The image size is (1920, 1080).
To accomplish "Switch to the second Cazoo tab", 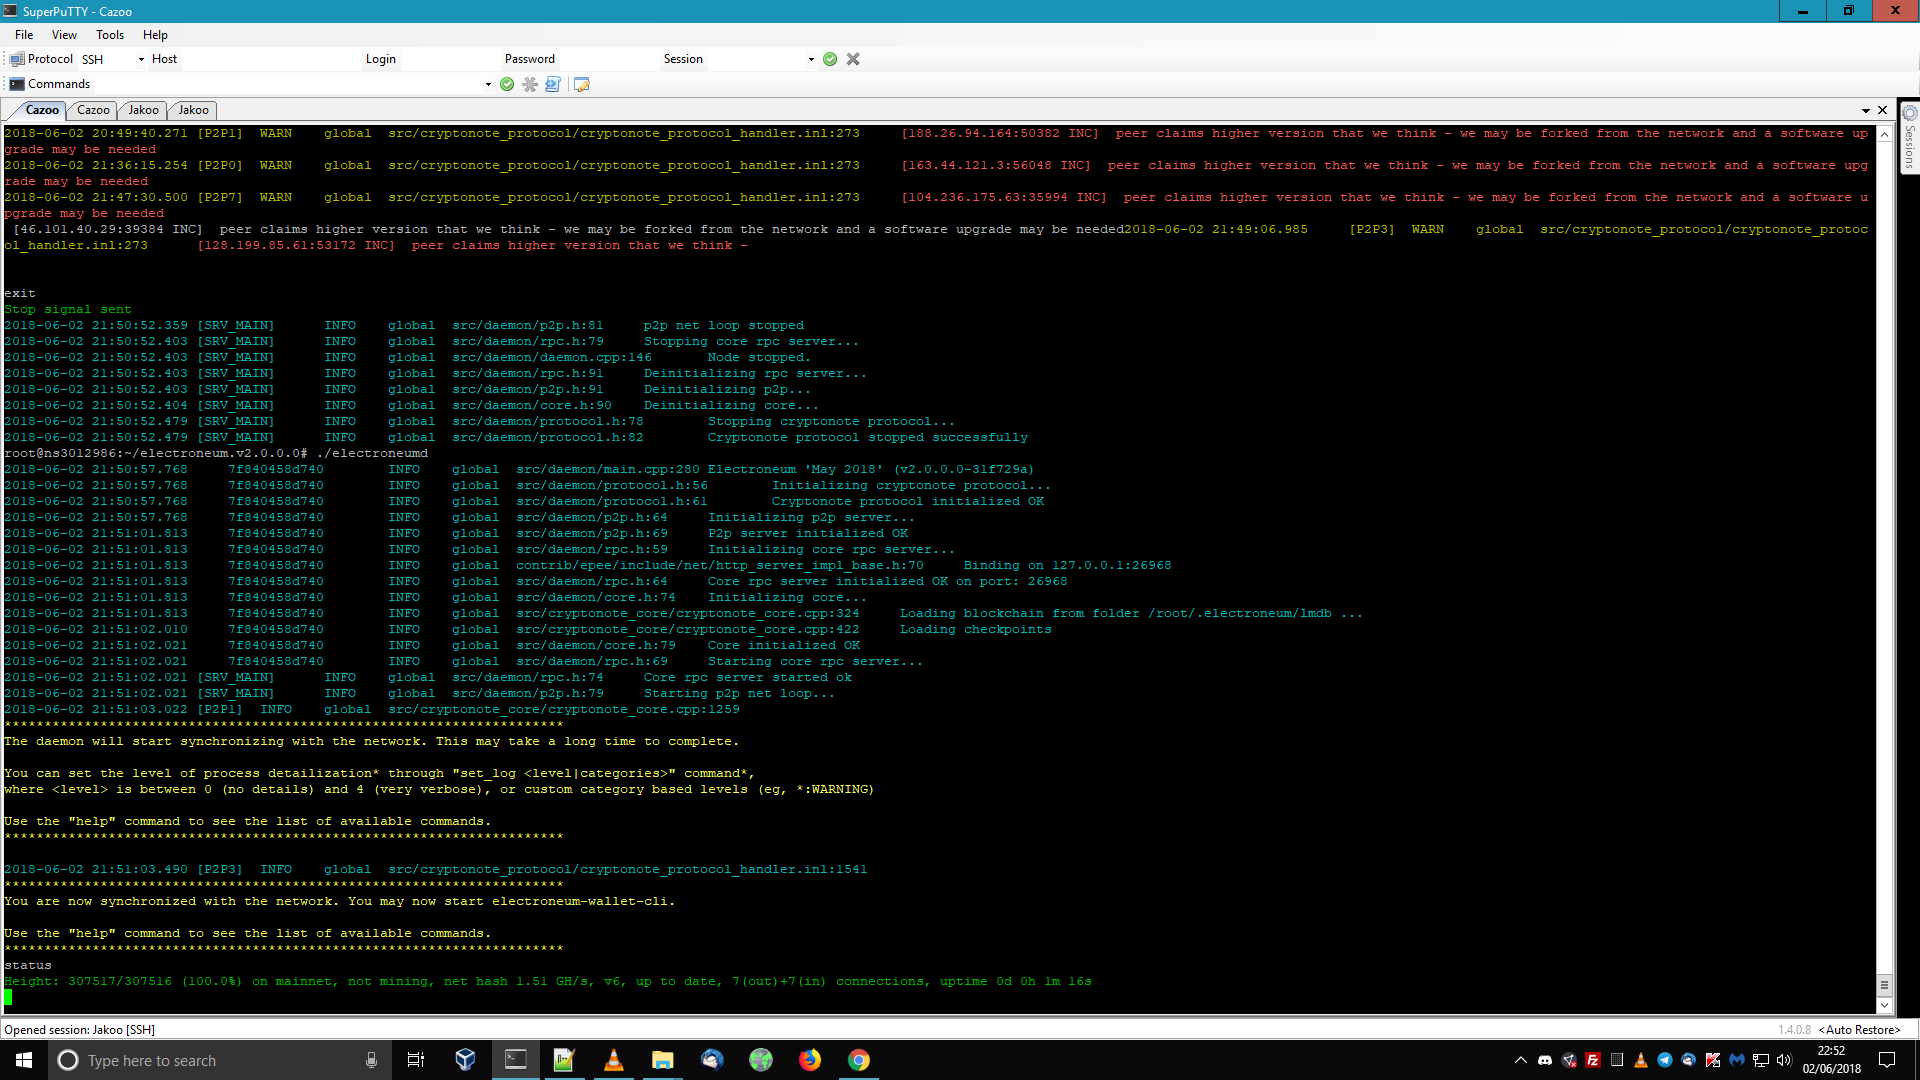I will click(93, 110).
